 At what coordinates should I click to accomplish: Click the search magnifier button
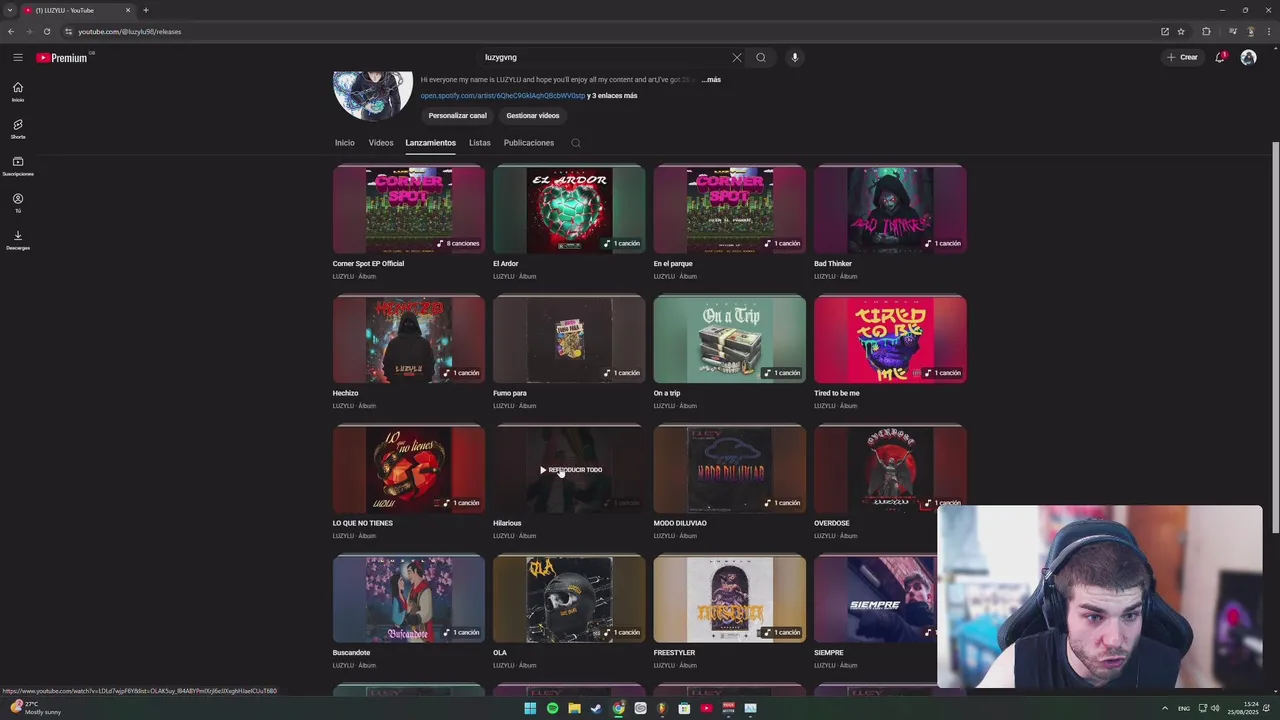761,57
